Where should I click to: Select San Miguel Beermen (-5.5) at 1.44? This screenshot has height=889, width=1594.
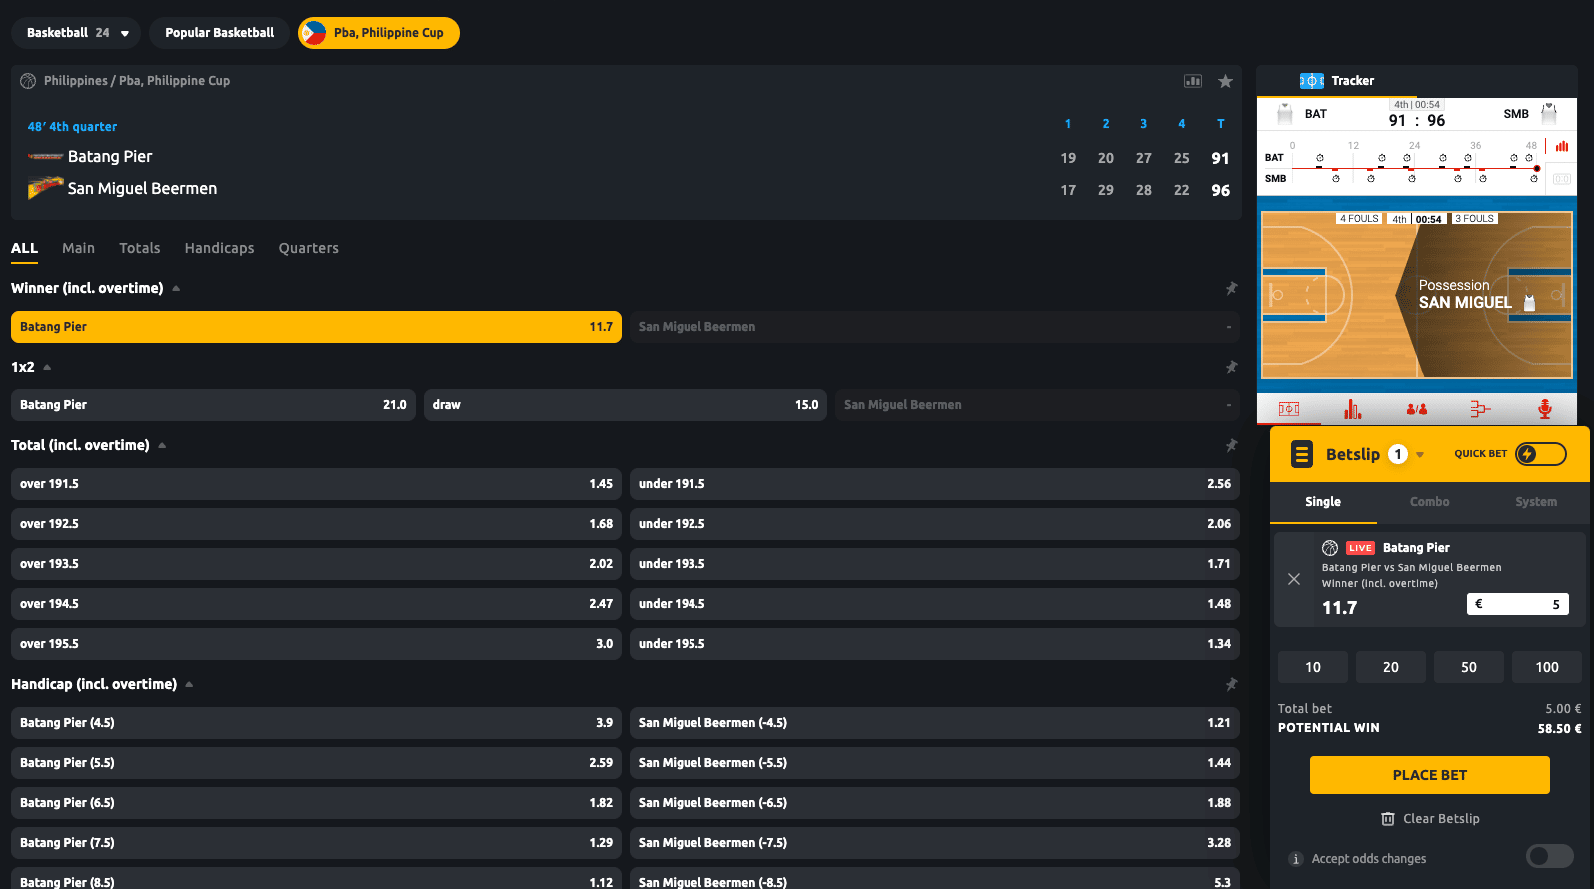pyautogui.click(x=935, y=763)
